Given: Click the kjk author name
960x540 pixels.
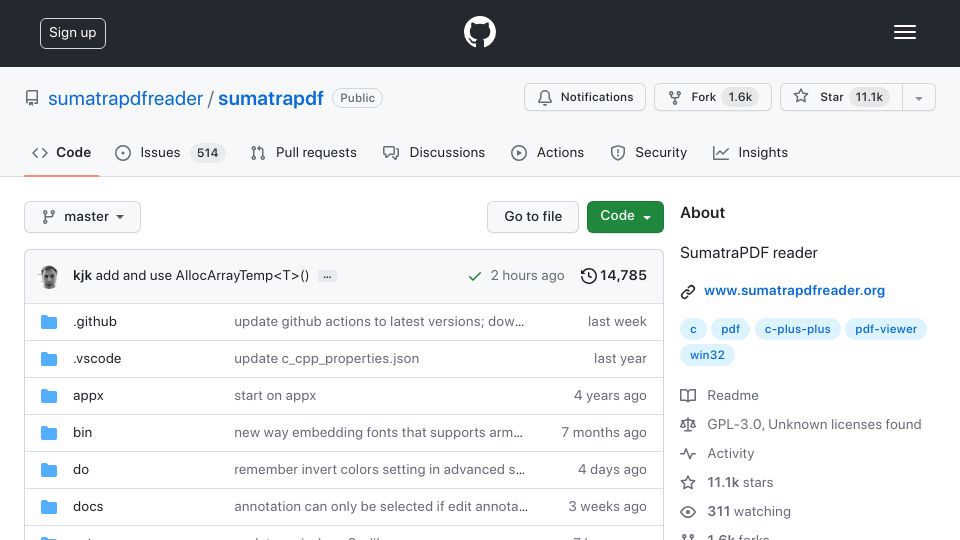Looking at the screenshot, I should pyautogui.click(x=82, y=276).
